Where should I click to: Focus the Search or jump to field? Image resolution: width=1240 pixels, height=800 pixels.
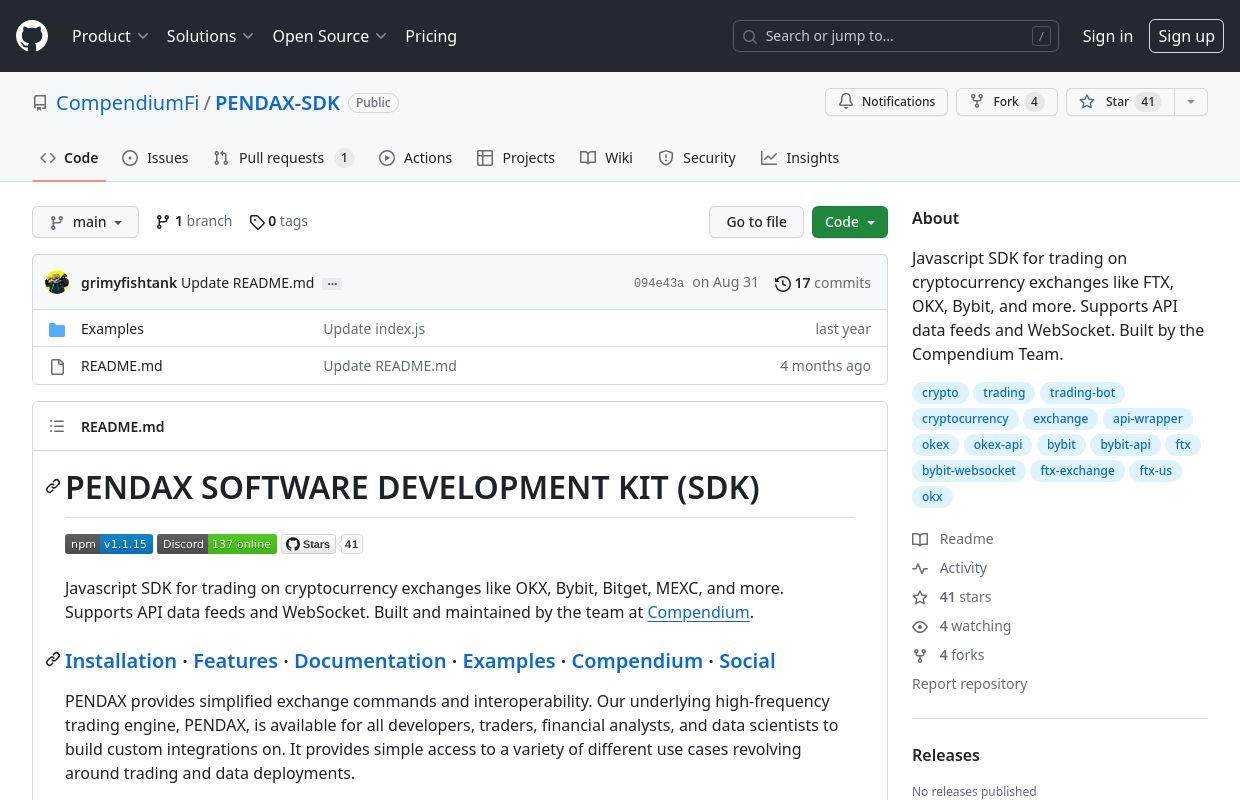[896, 36]
